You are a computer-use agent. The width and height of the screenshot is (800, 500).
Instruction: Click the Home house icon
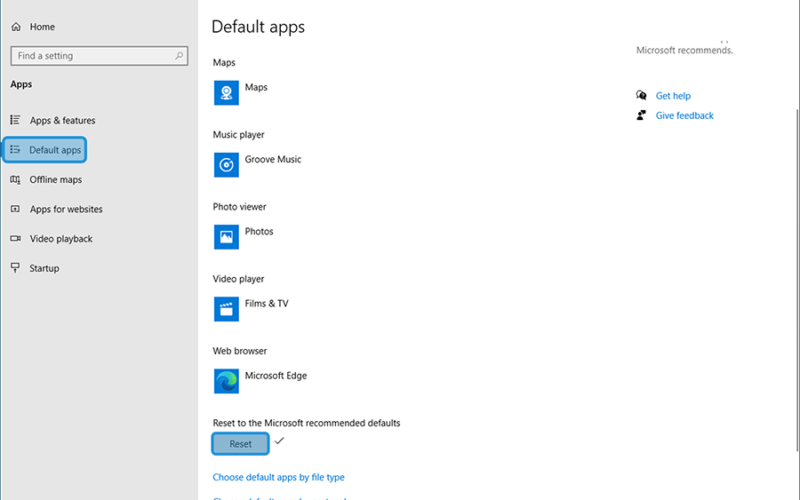[x=16, y=27]
